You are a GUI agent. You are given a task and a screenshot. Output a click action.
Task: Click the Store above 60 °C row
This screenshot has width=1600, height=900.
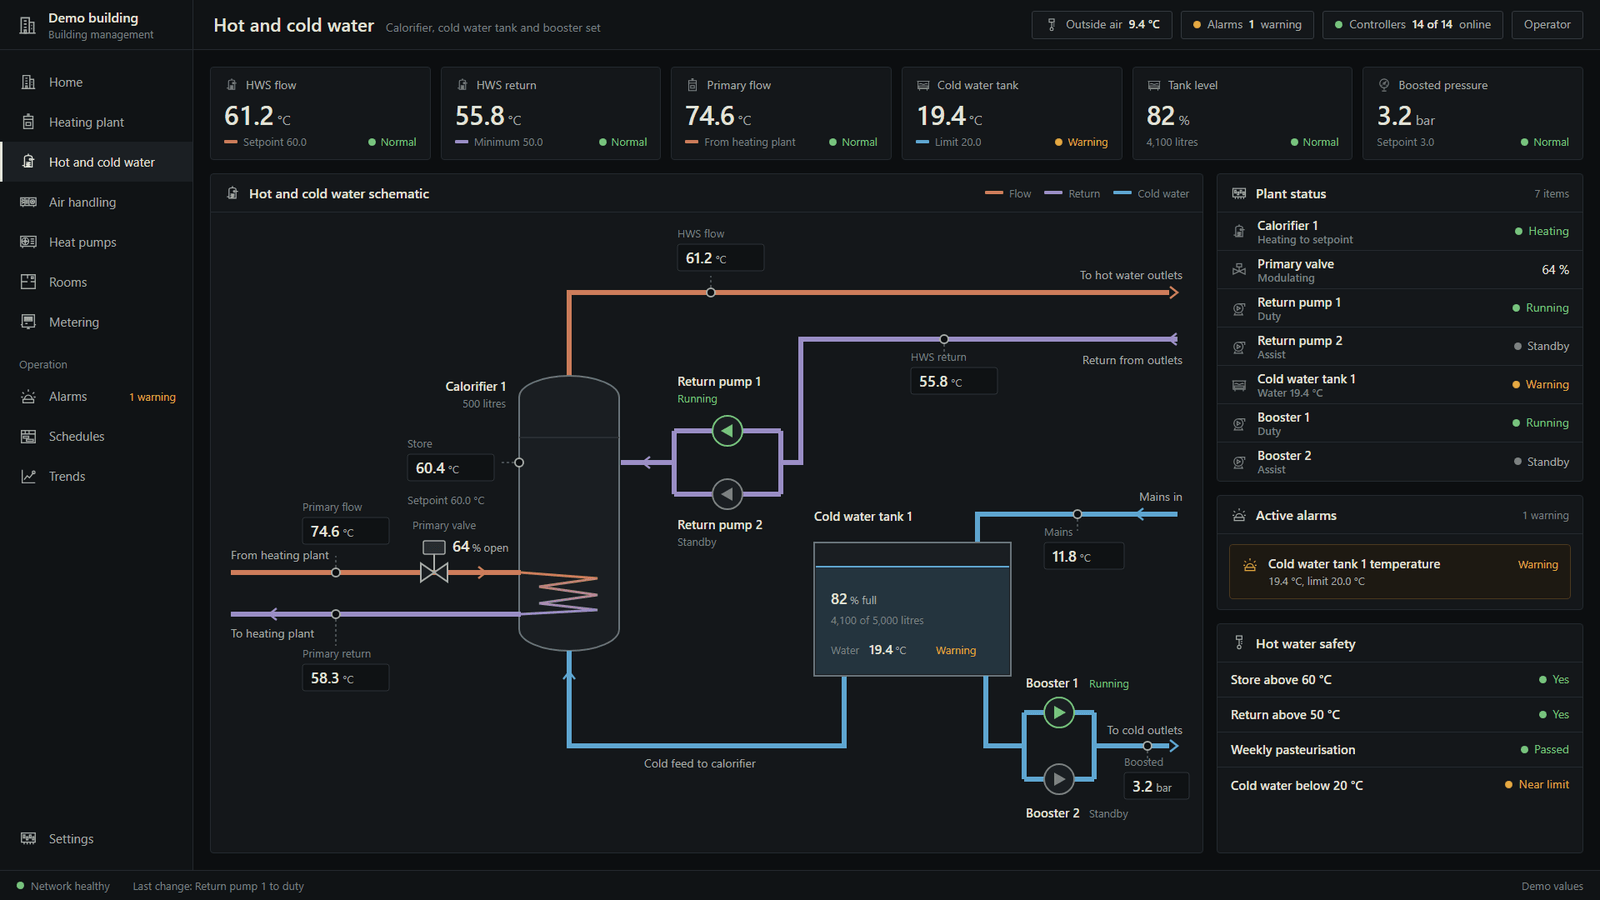(x=1399, y=680)
